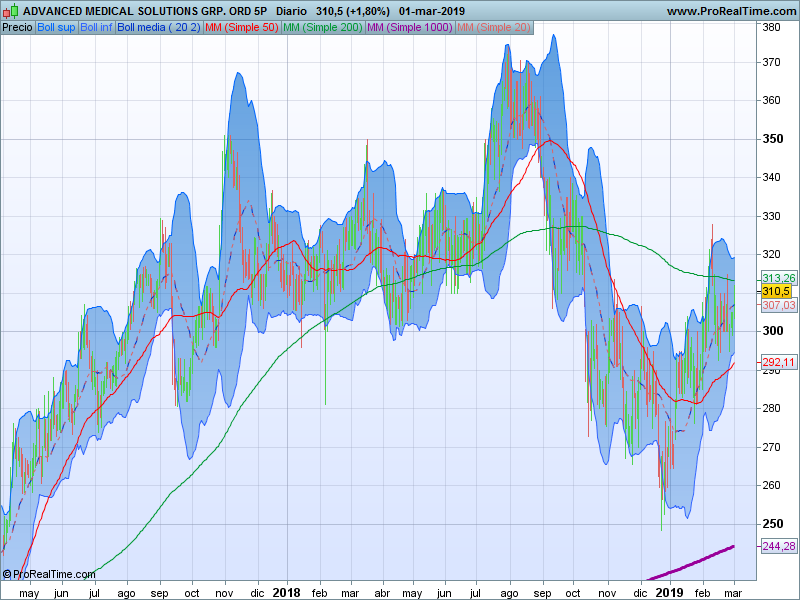Image resolution: width=800 pixels, height=600 pixels.
Task: Select the Boll inf legend label
Action: [x=96, y=28]
